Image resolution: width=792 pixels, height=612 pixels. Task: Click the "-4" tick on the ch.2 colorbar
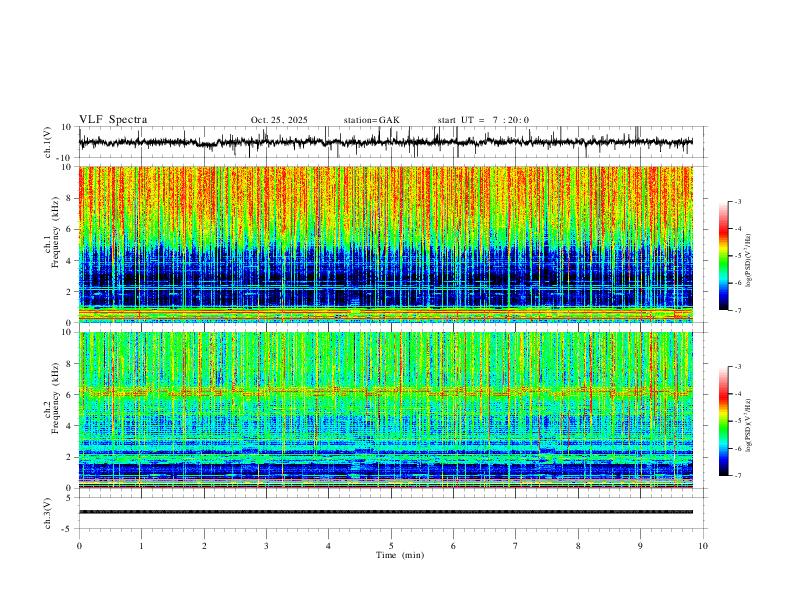(x=737, y=394)
